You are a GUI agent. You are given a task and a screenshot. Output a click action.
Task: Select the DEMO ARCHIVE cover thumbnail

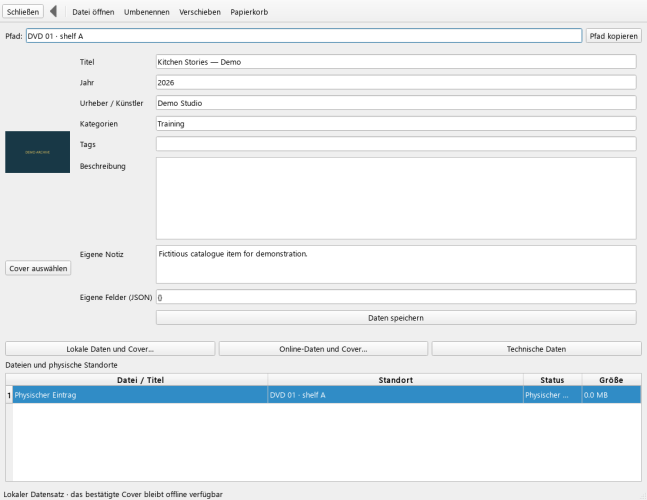tap(38, 152)
